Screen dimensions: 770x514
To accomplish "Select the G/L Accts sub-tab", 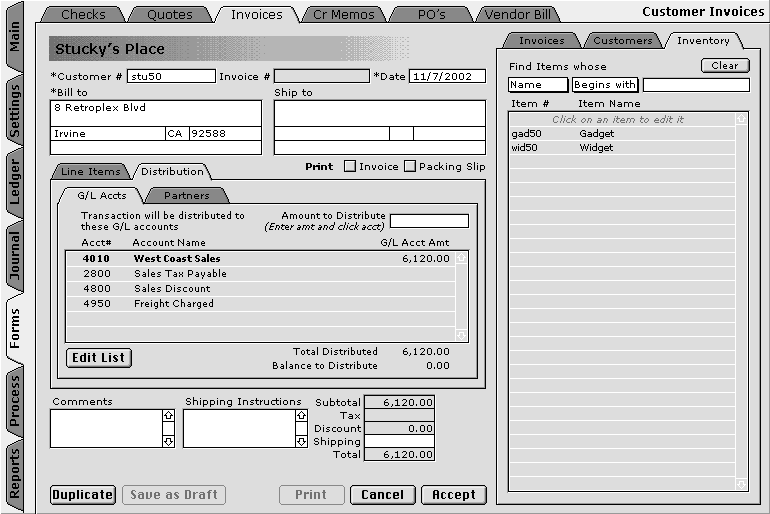I will tap(102, 195).
